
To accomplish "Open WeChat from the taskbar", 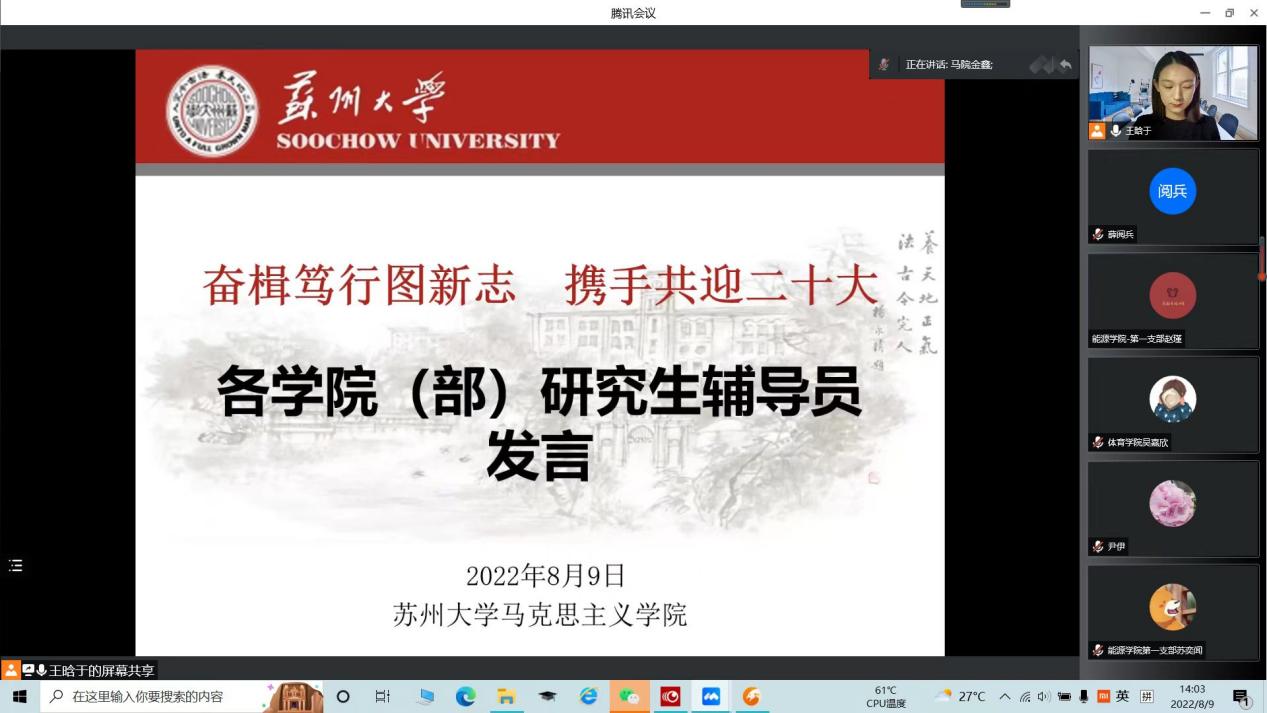I will [629, 696].
